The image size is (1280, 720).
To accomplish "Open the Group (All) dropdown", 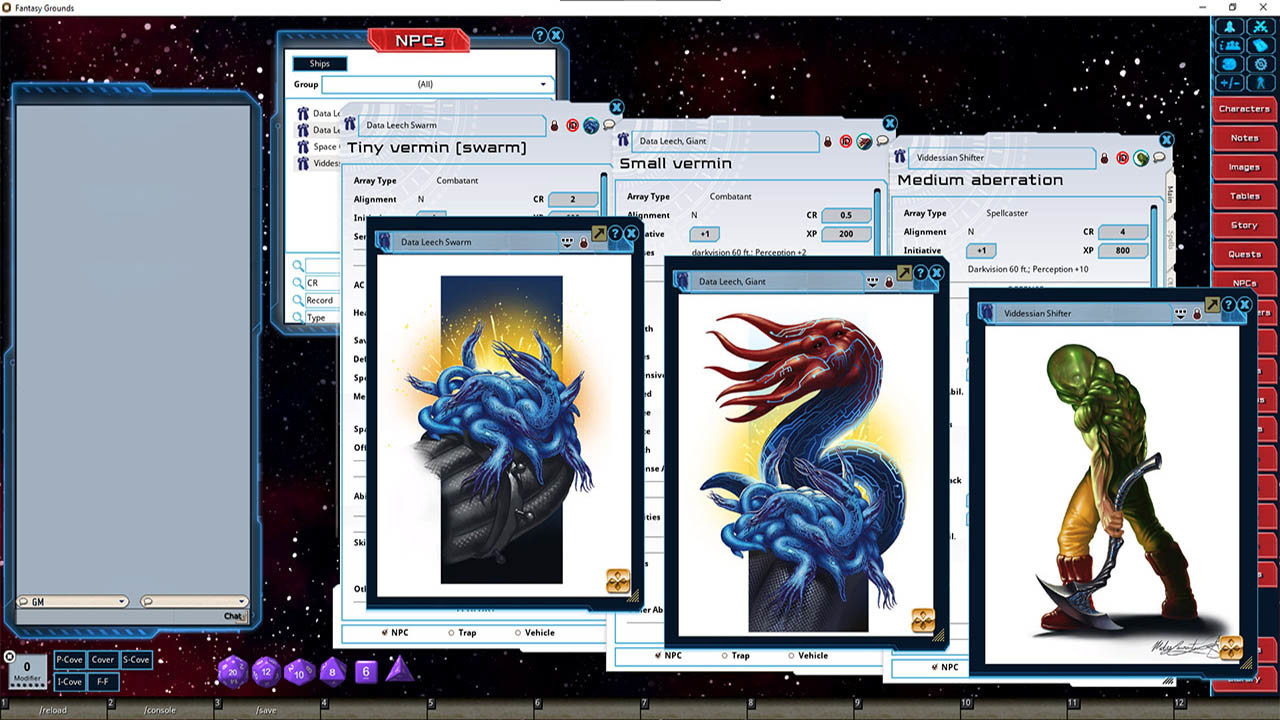I will (436, 85).
